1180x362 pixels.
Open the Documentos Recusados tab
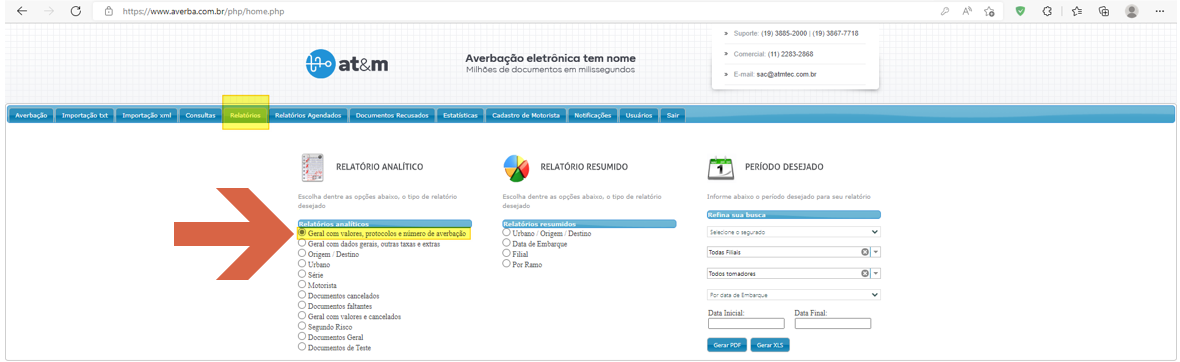click(x=392, y=115)
